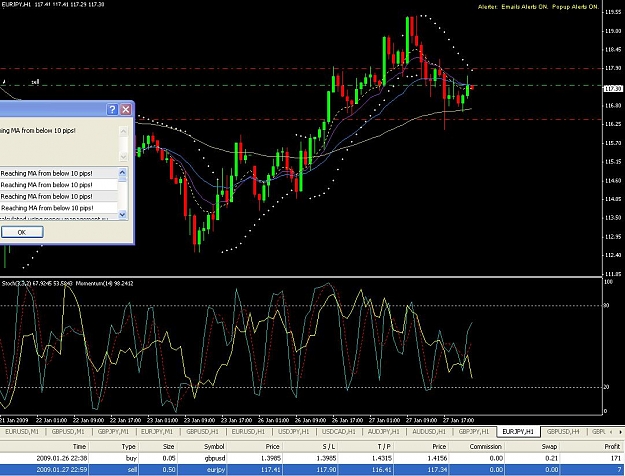Screen dimensions: 625x476
Task: Click the alert list scrollbar thumb
Action: click(x=122, y=180)
